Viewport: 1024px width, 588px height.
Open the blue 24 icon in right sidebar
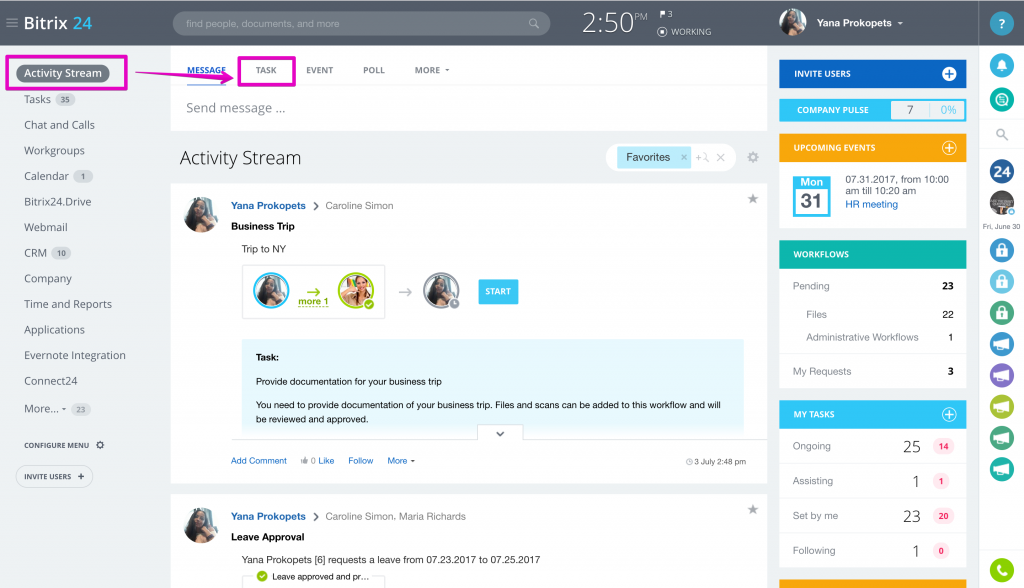coord(1001,172)
